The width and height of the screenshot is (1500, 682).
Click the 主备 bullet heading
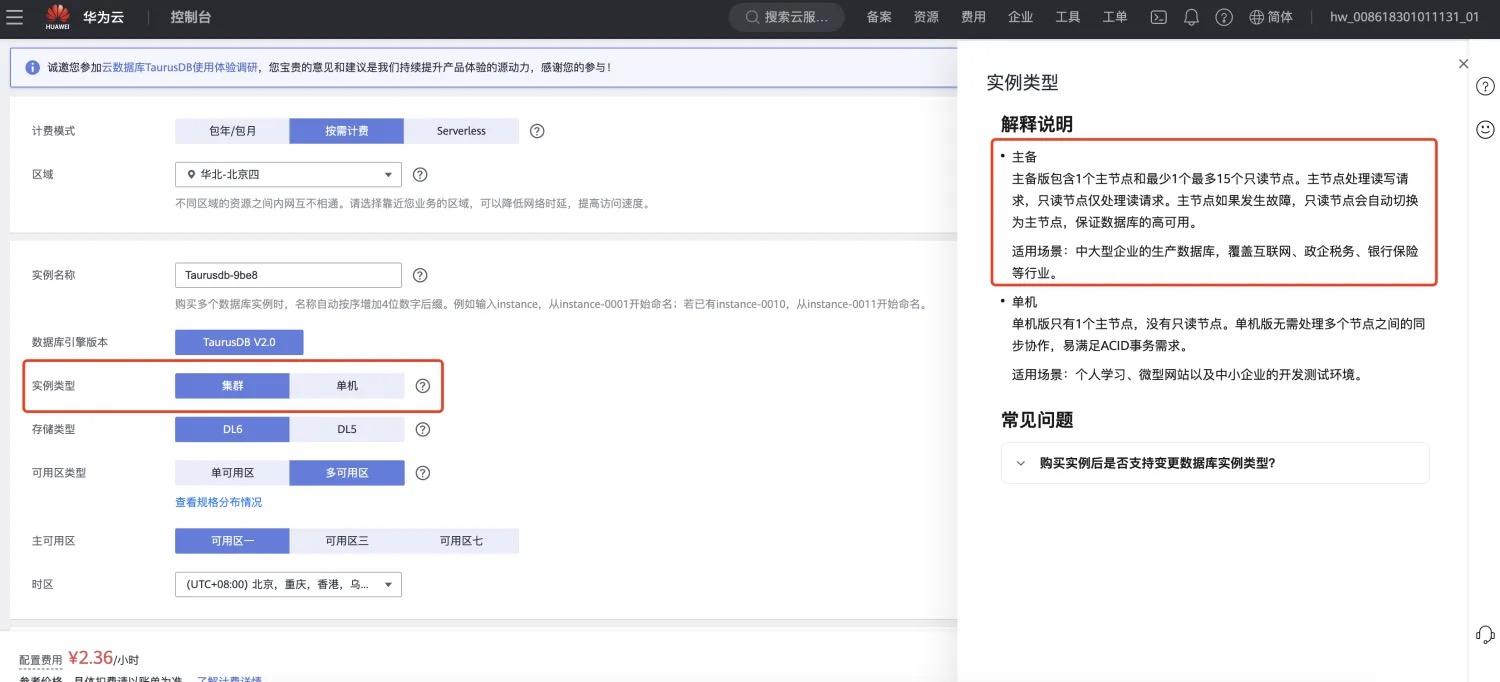click(x=1024, y=158)
